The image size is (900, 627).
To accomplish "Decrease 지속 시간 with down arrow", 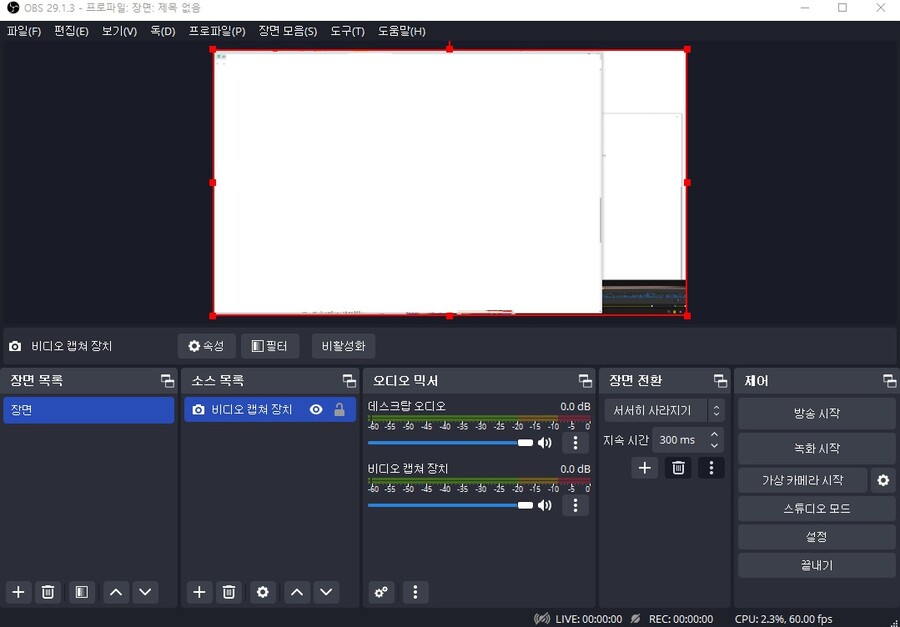I will point(714,446).
